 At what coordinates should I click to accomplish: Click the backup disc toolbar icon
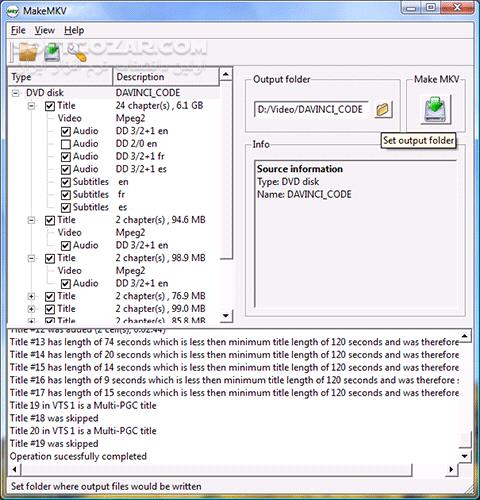[52, 53]
